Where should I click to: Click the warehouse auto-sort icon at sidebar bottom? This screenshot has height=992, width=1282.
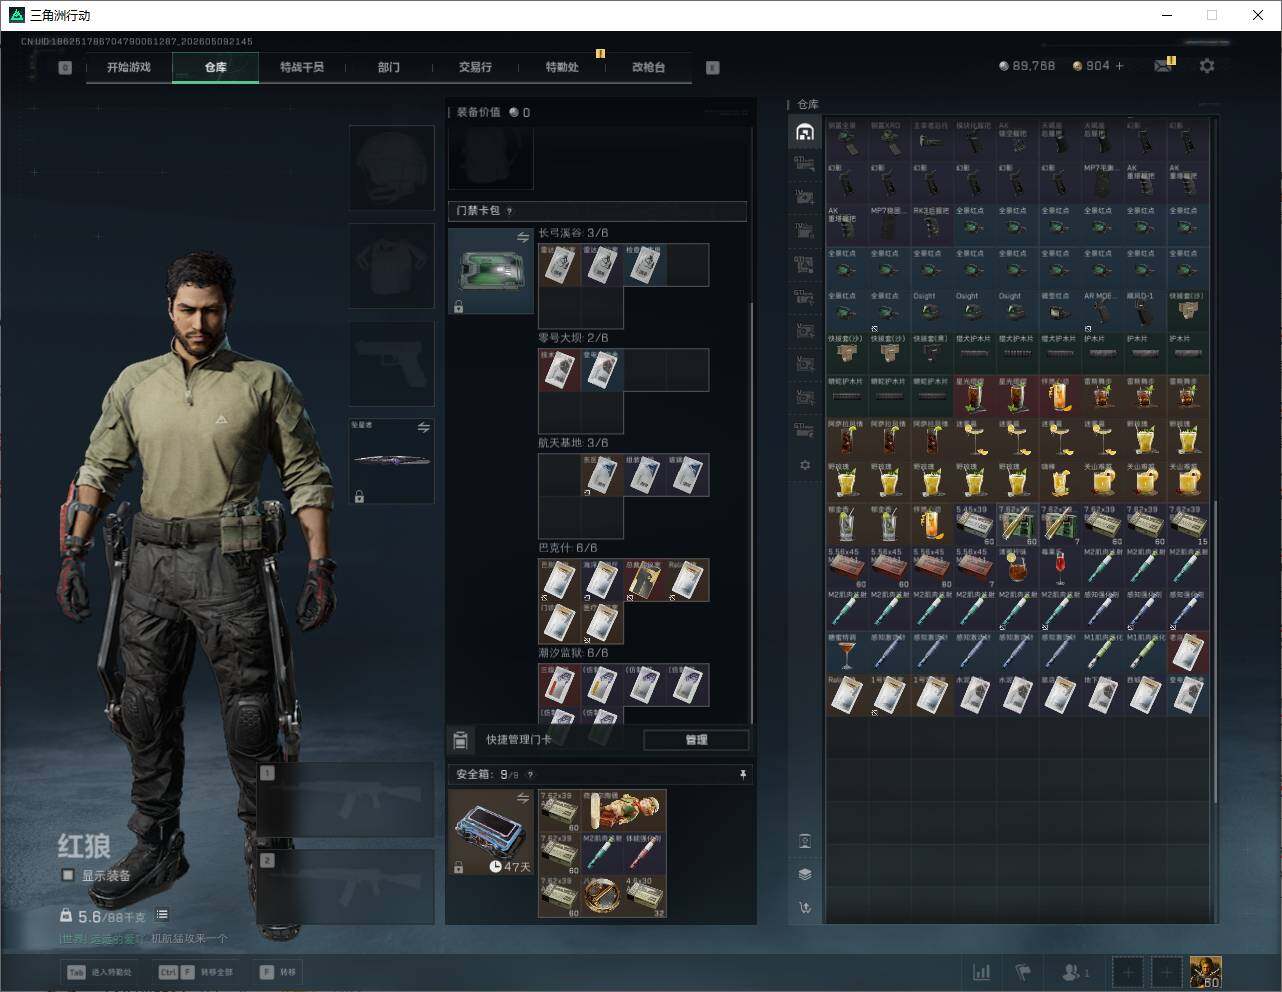click(804, 908)
